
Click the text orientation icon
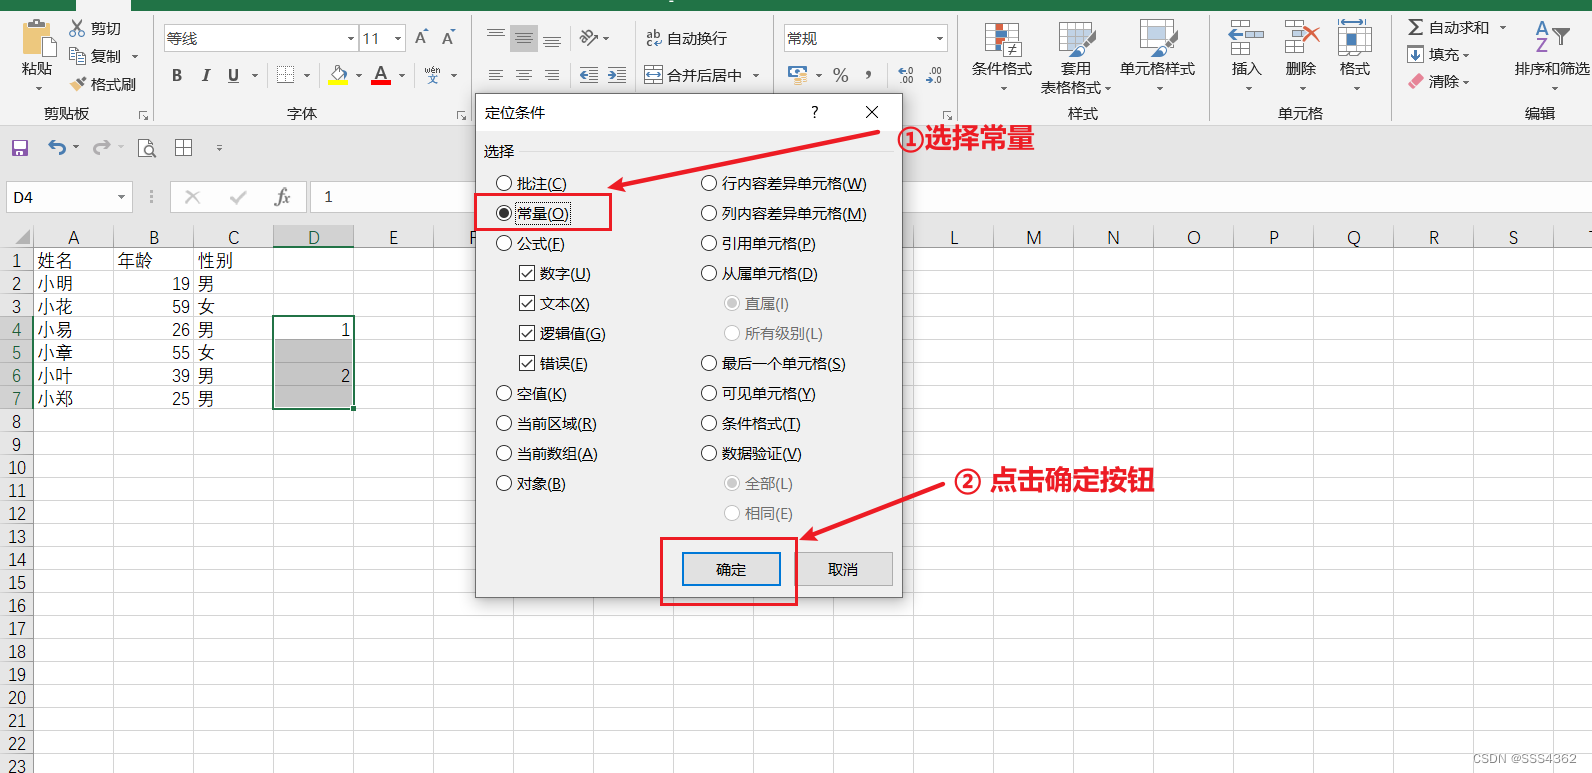click(589, 38)
